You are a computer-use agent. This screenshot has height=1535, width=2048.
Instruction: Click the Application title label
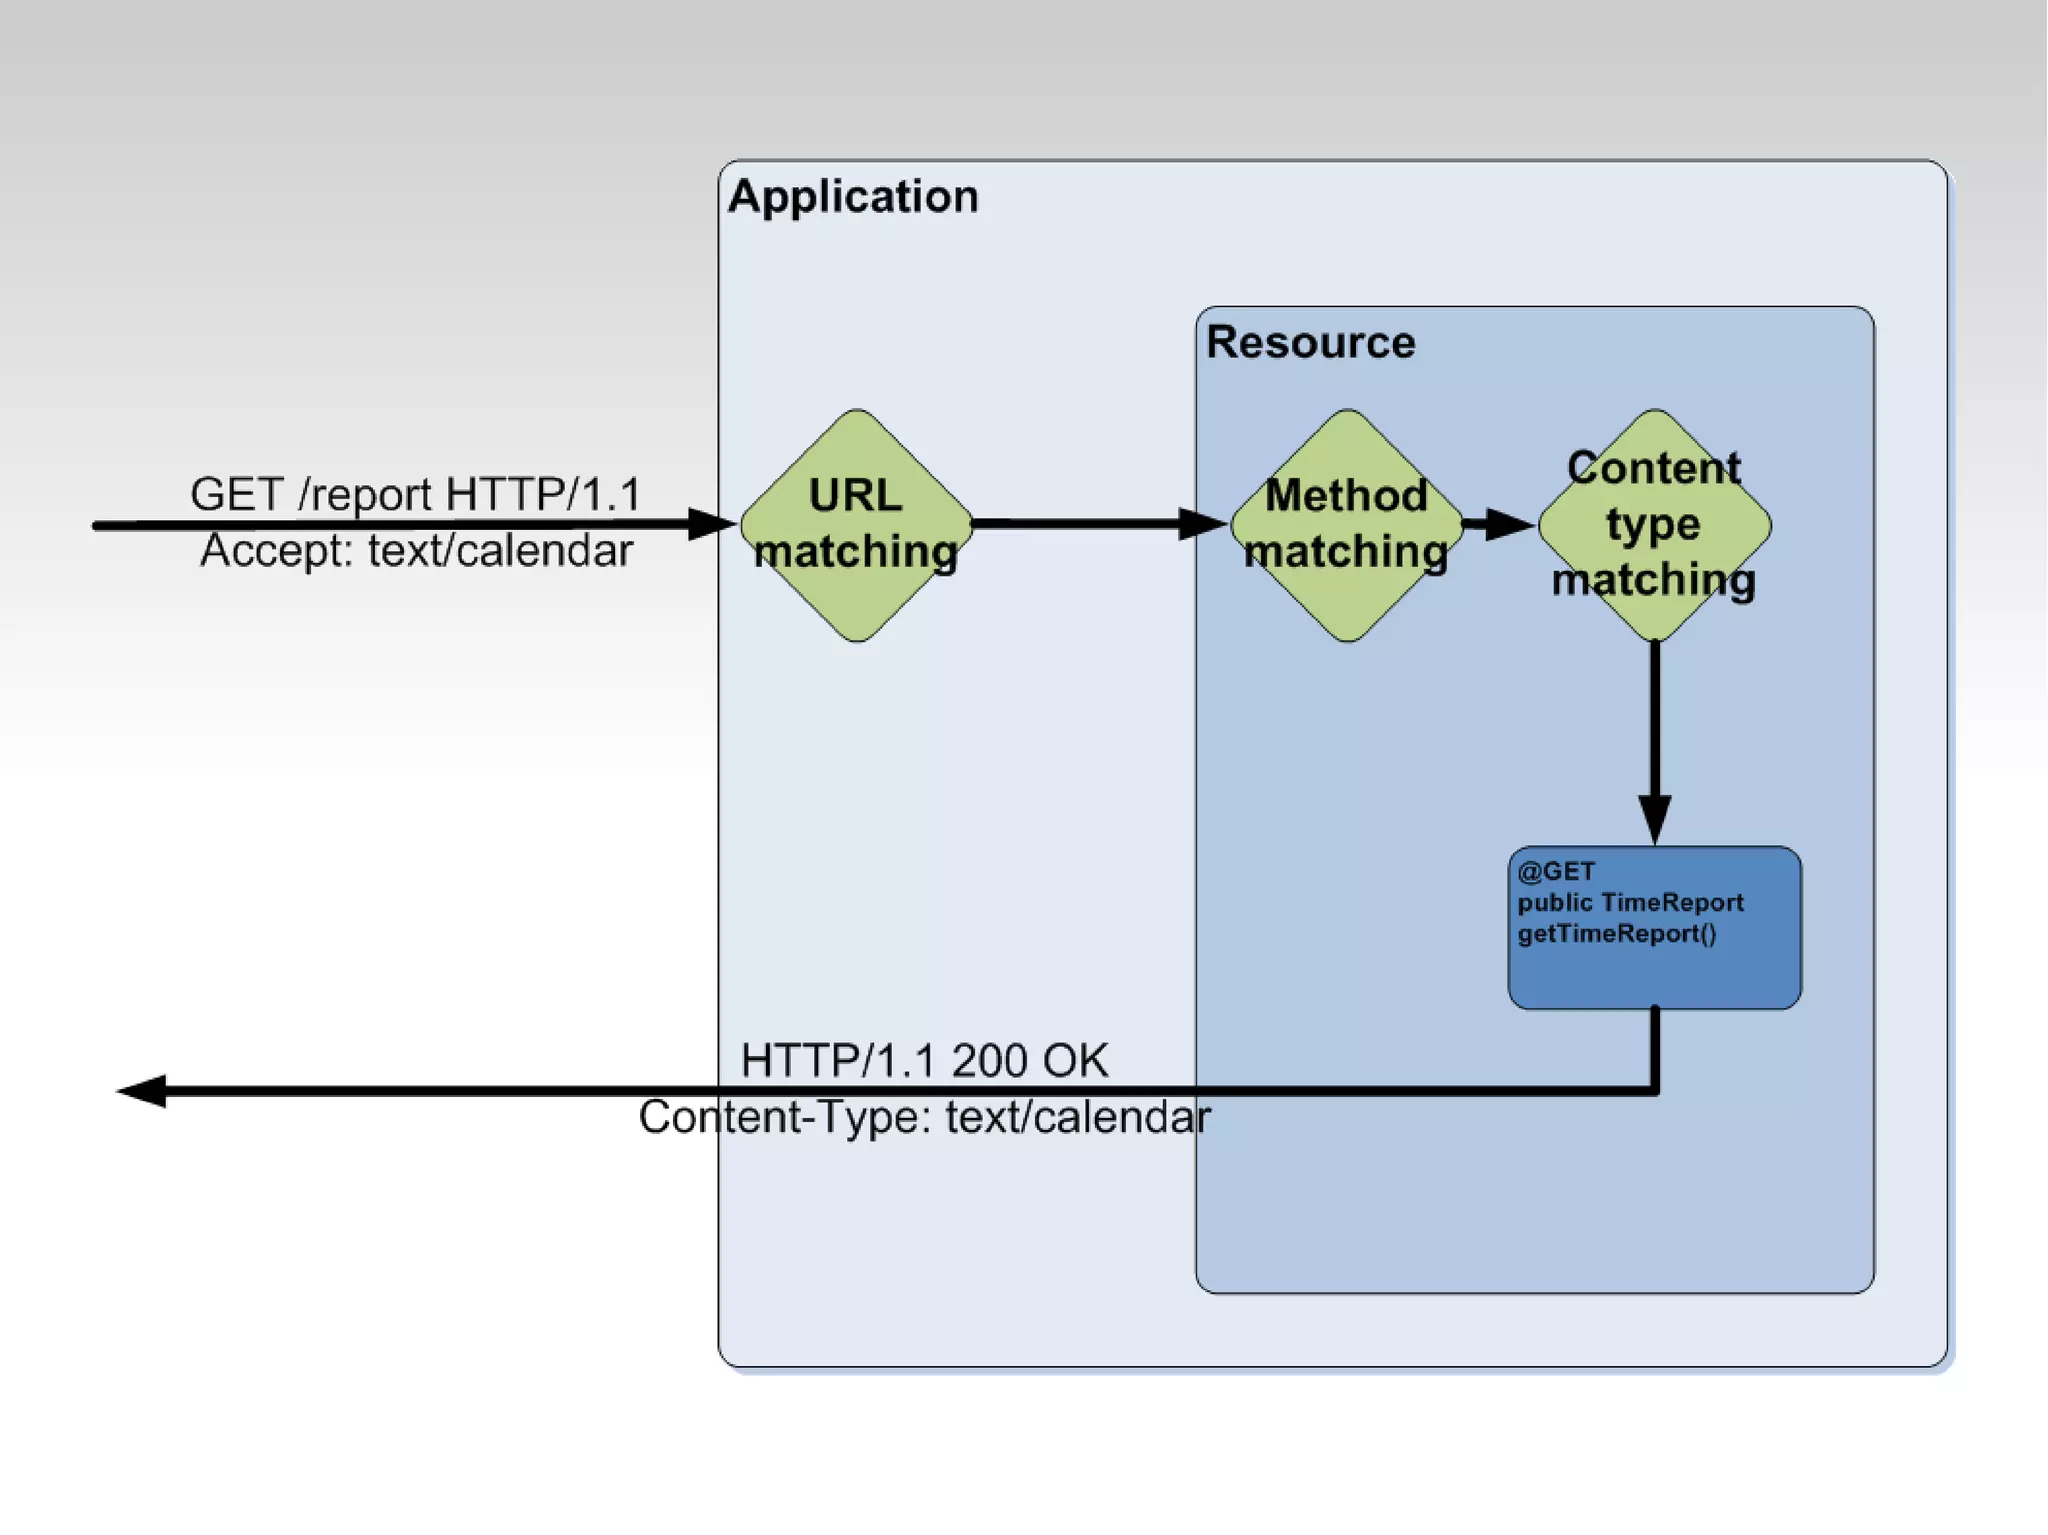tap(853, 196)
